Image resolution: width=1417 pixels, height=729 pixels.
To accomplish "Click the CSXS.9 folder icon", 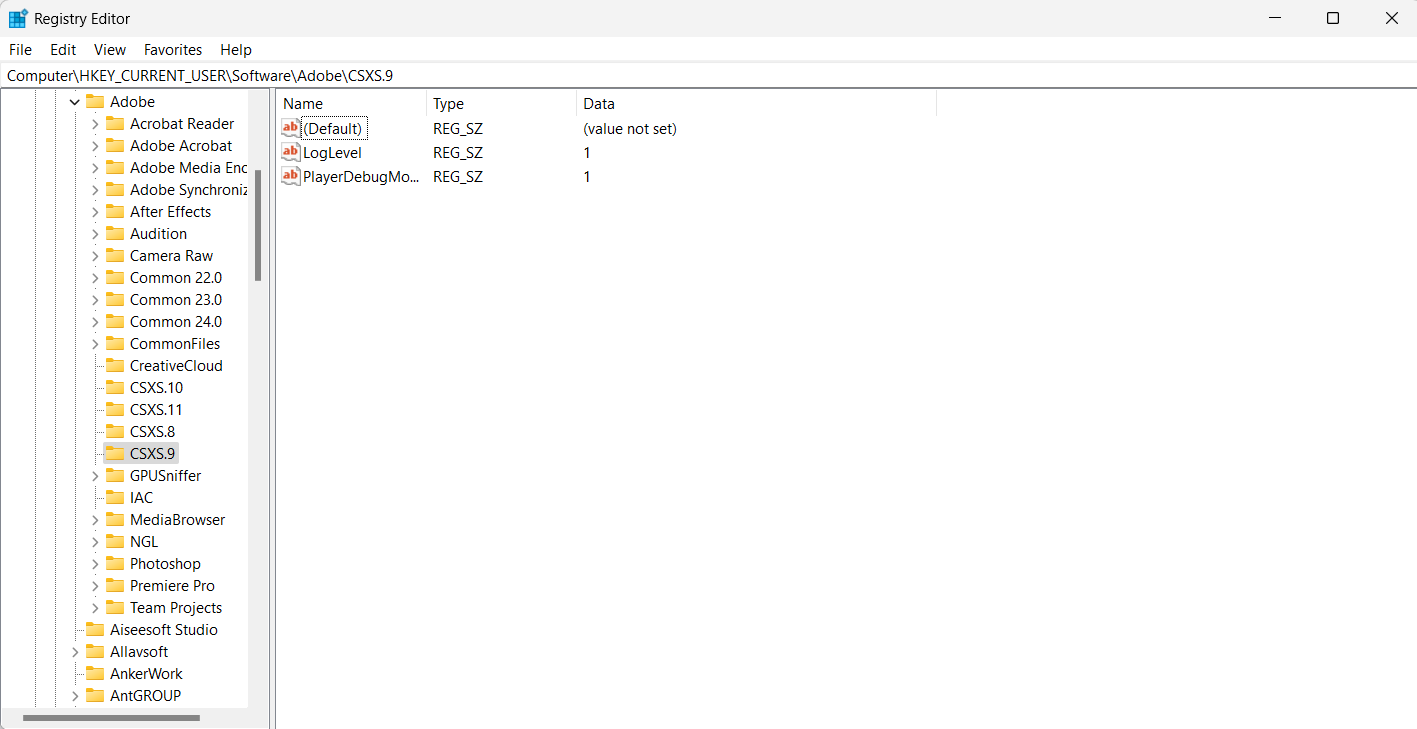I will click(x=115, y=454).
